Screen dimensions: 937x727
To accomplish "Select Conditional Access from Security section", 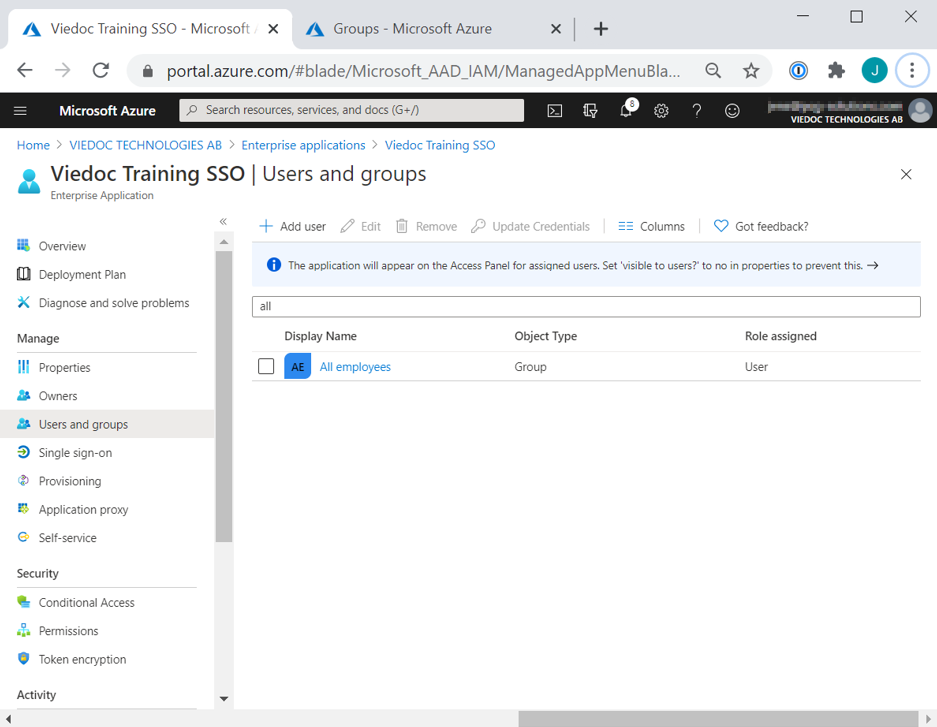I will pyautogui.click(x=86, y=603).
